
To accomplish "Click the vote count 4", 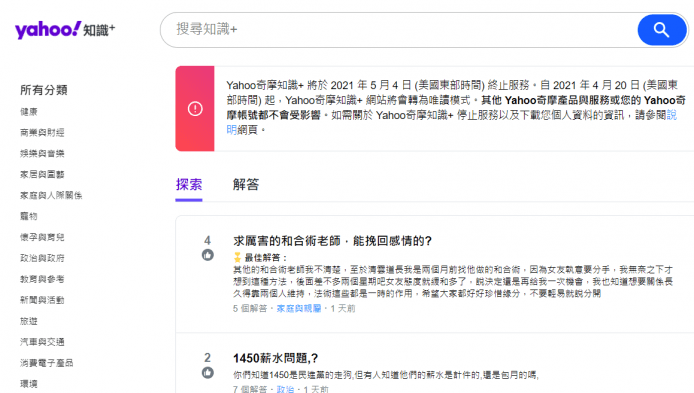I will click(208, 240).
